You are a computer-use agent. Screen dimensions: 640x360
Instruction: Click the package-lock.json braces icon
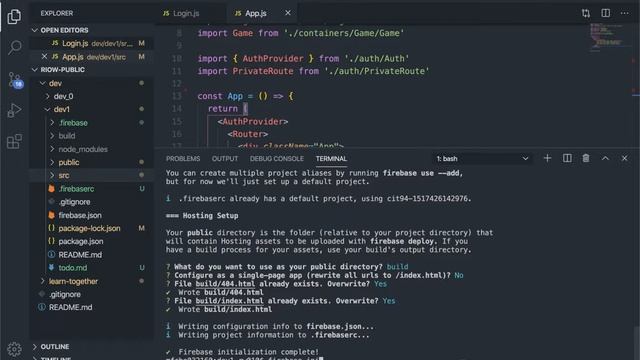pos(51,228)
